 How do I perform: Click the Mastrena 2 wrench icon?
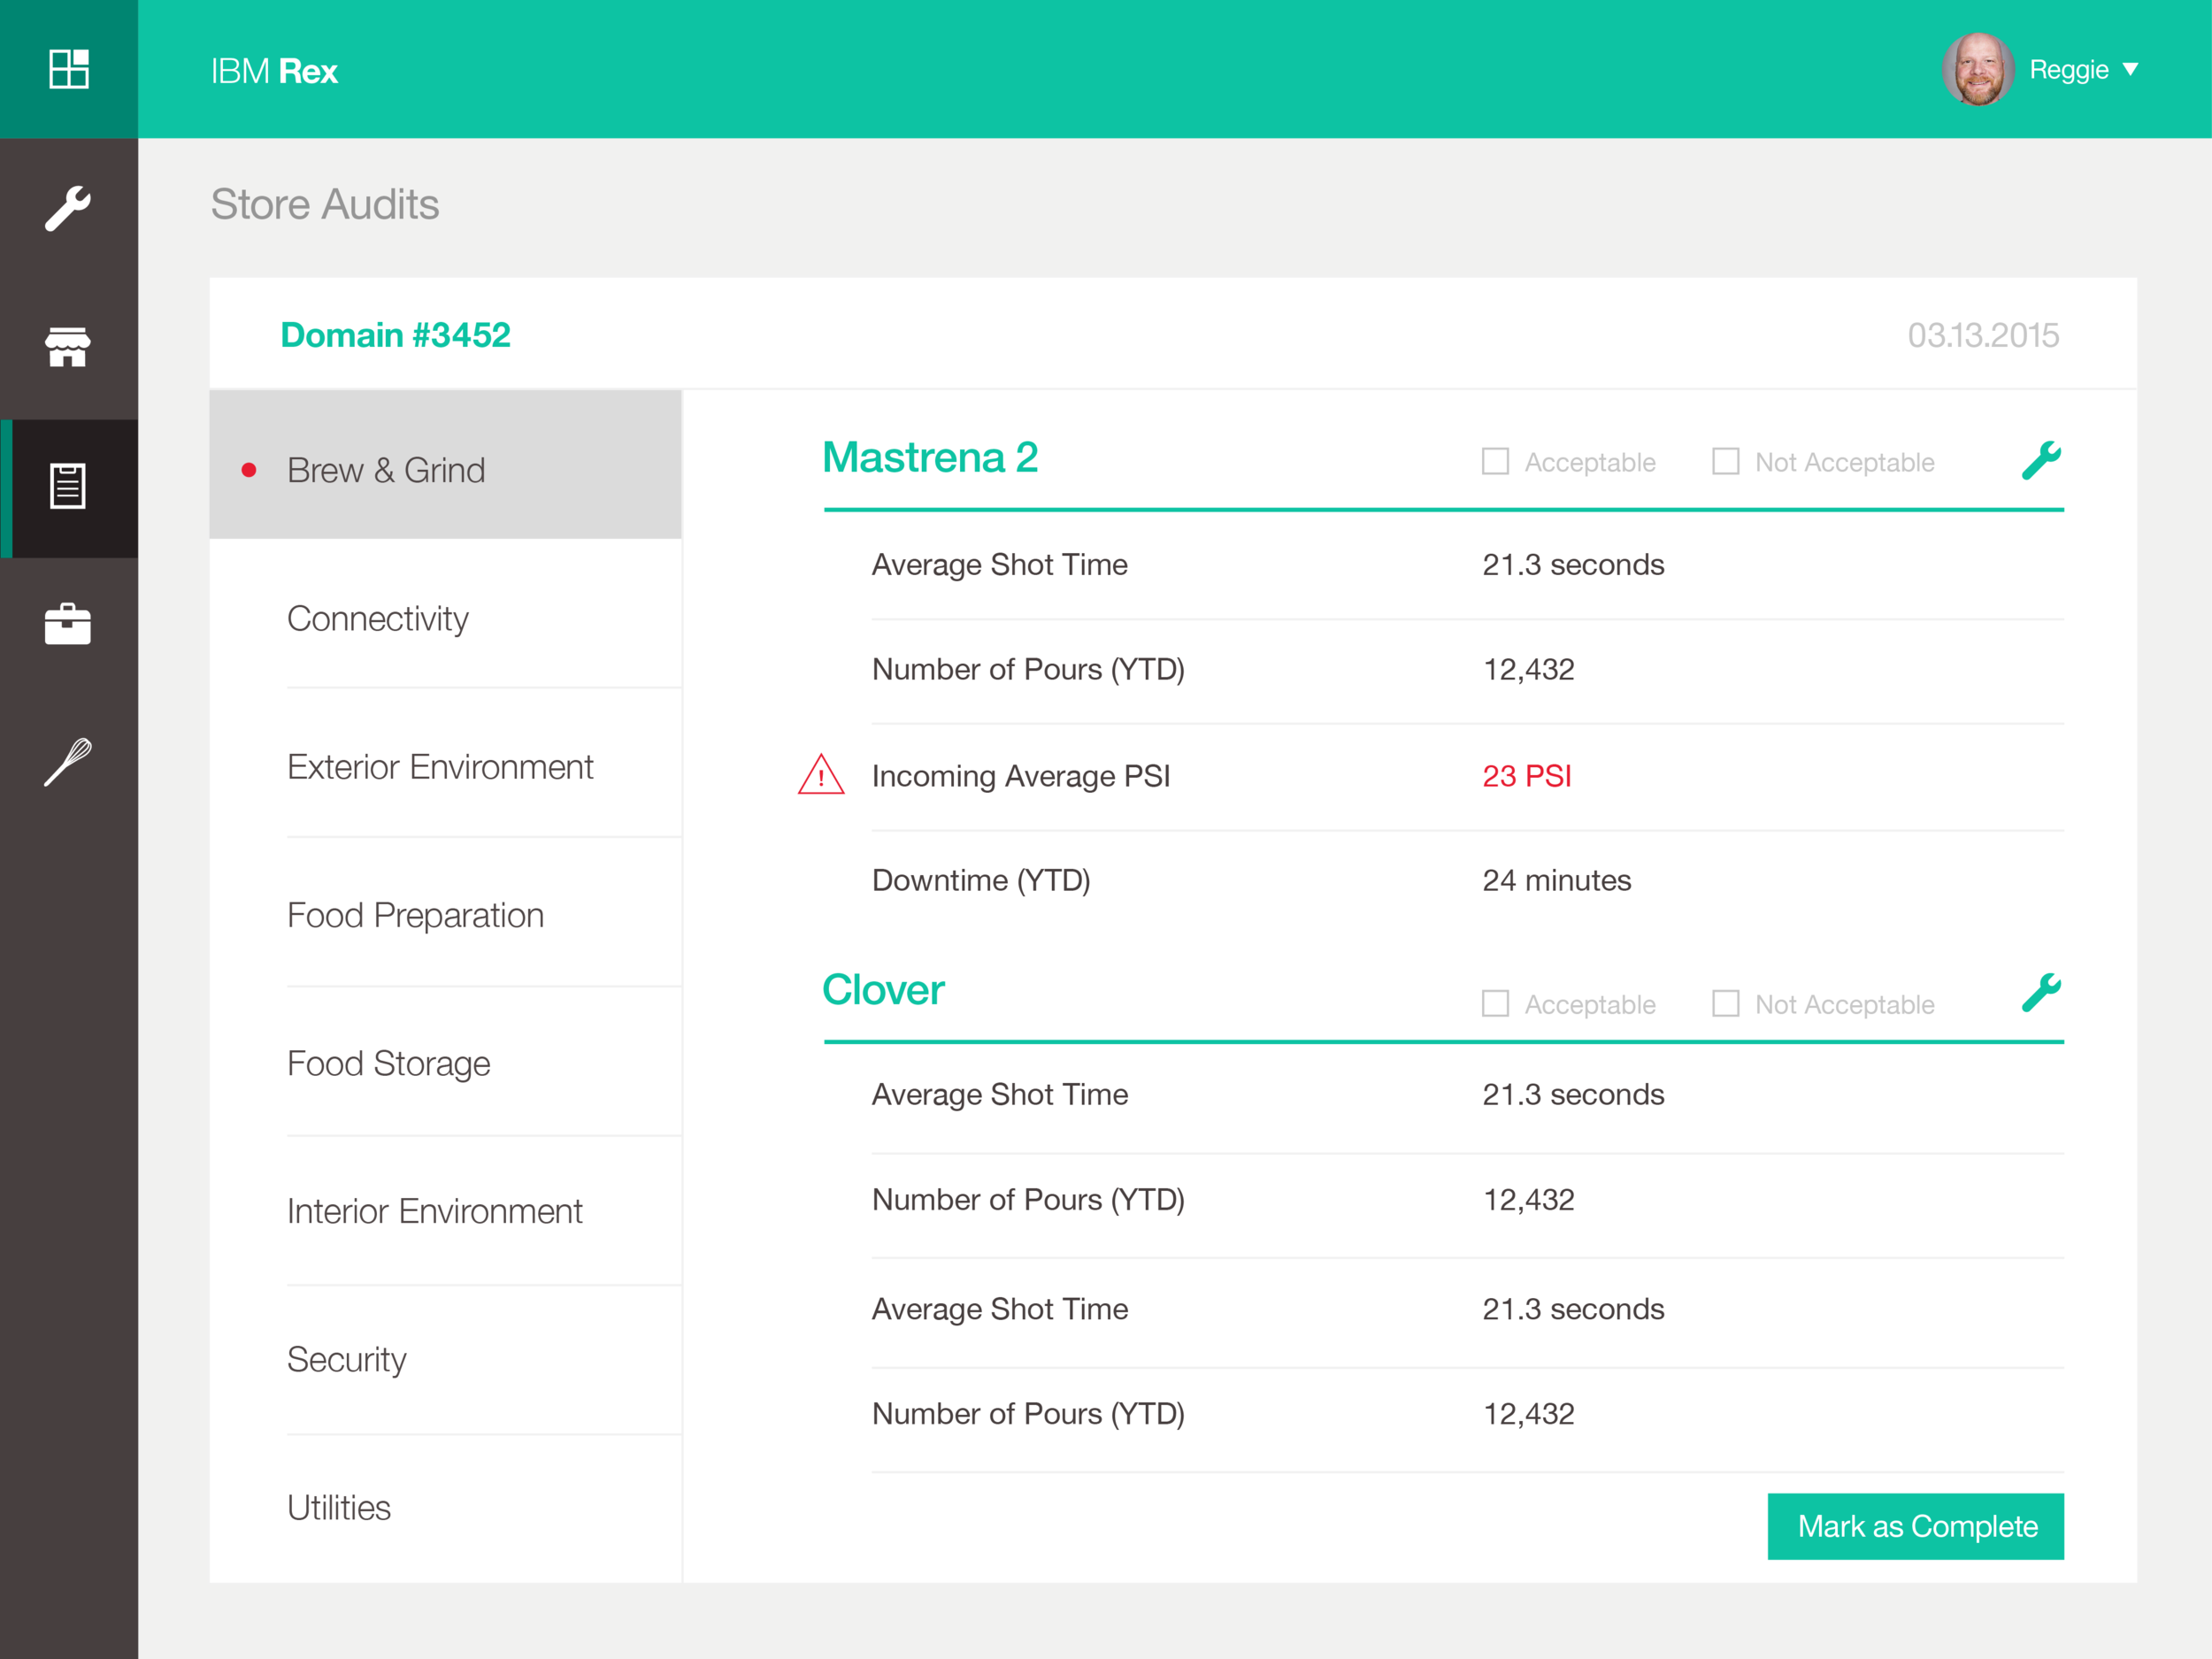pyautogui.click(x=2040, y=461)
